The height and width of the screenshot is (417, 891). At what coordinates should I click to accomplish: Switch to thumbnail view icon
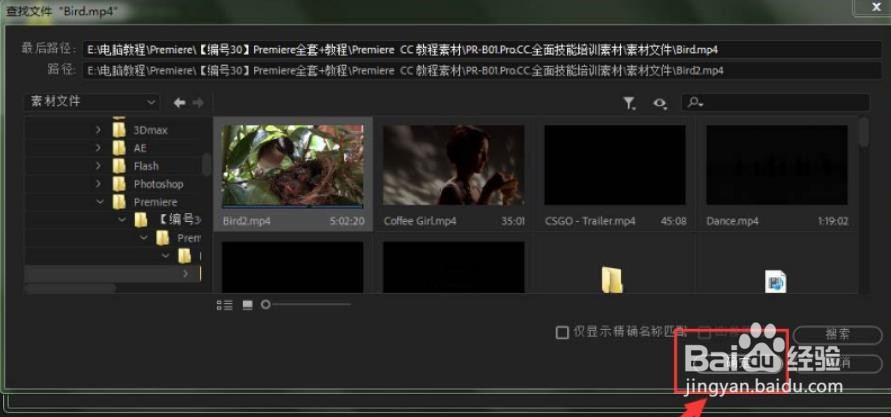pos(247,305)
